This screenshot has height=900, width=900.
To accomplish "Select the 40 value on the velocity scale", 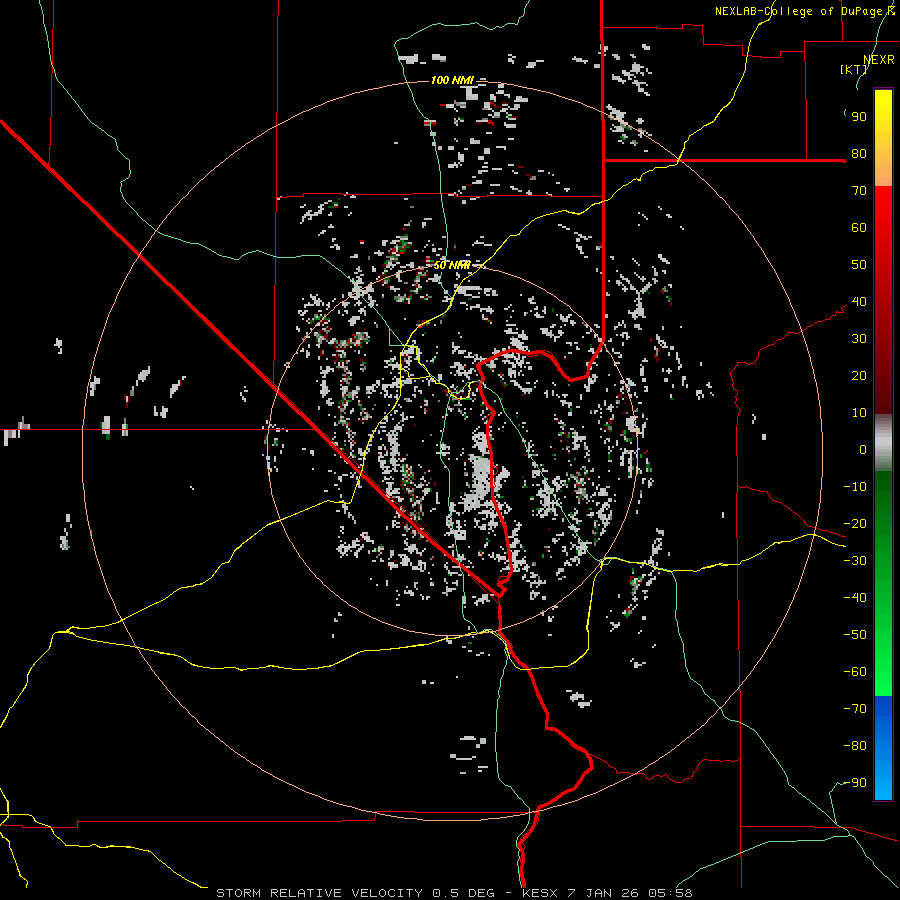I will (859, 302).
